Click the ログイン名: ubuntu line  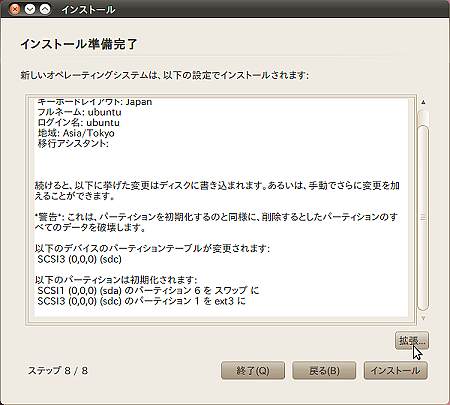[78, 123]
